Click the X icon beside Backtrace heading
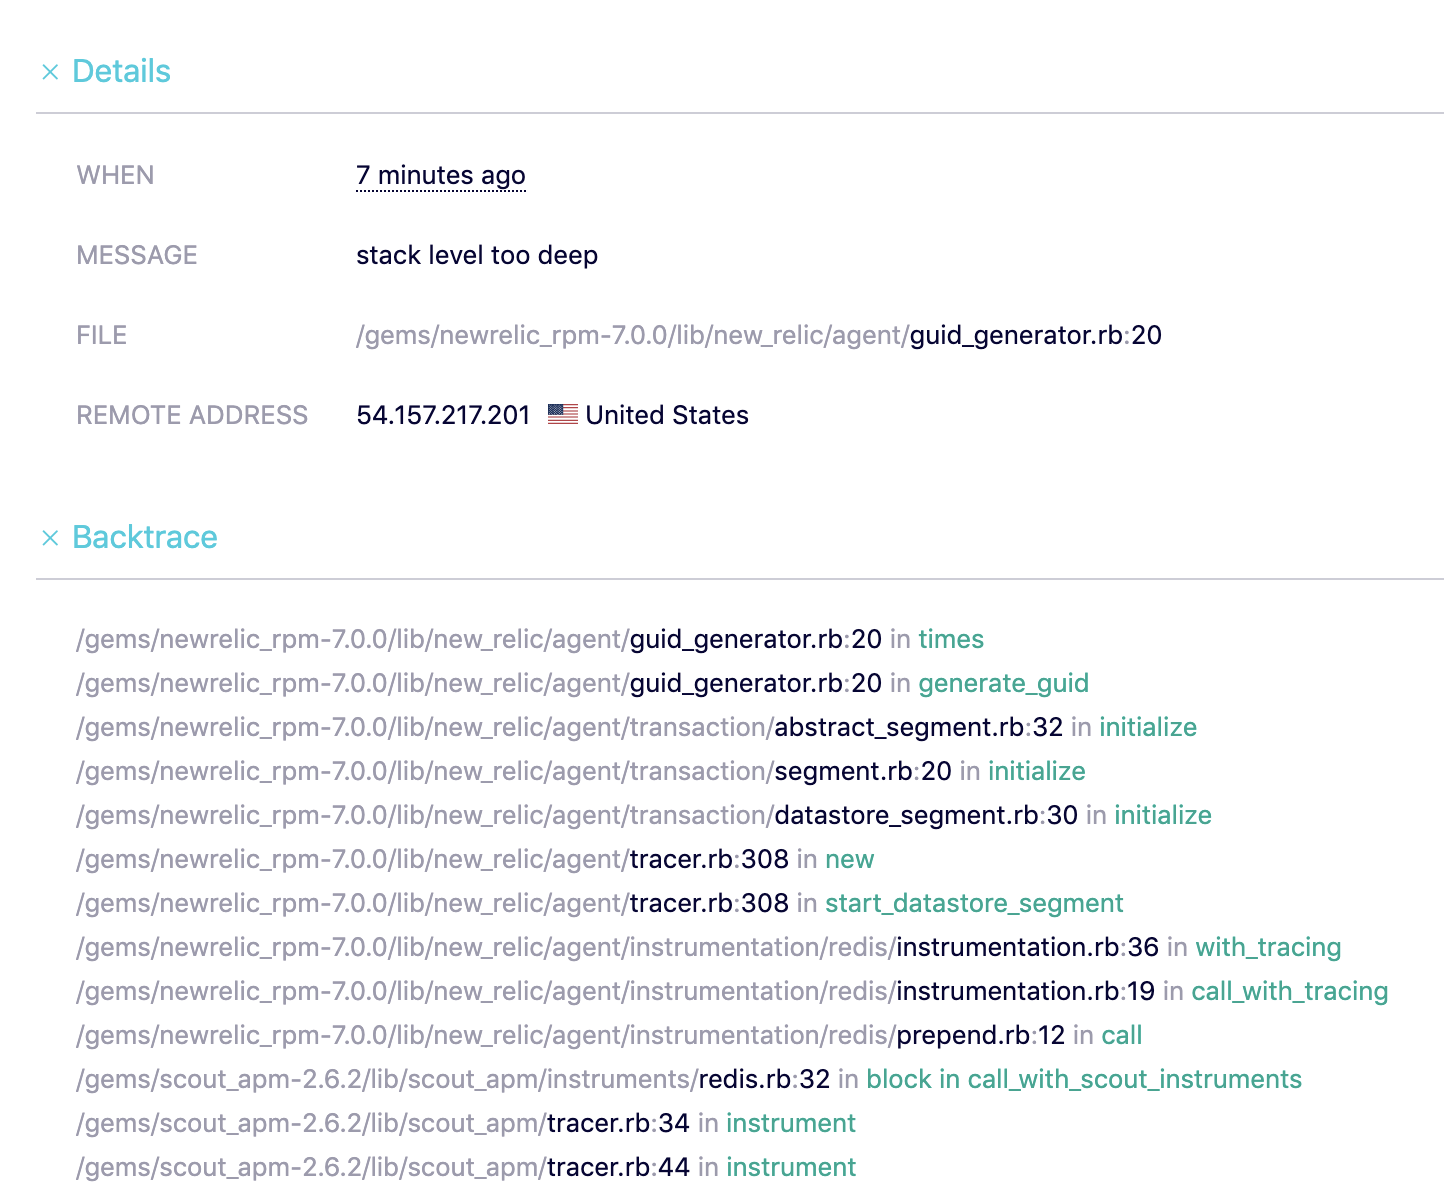The image size is (1444, 1190). point(51,538)
